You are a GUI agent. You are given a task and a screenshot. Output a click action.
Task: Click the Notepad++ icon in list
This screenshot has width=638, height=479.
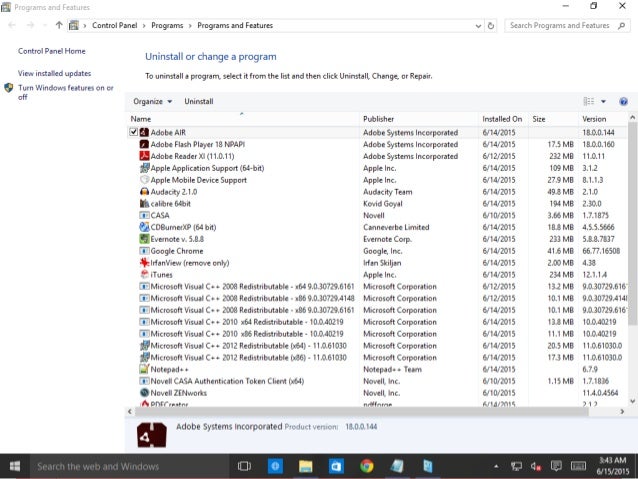pos(144,369)
